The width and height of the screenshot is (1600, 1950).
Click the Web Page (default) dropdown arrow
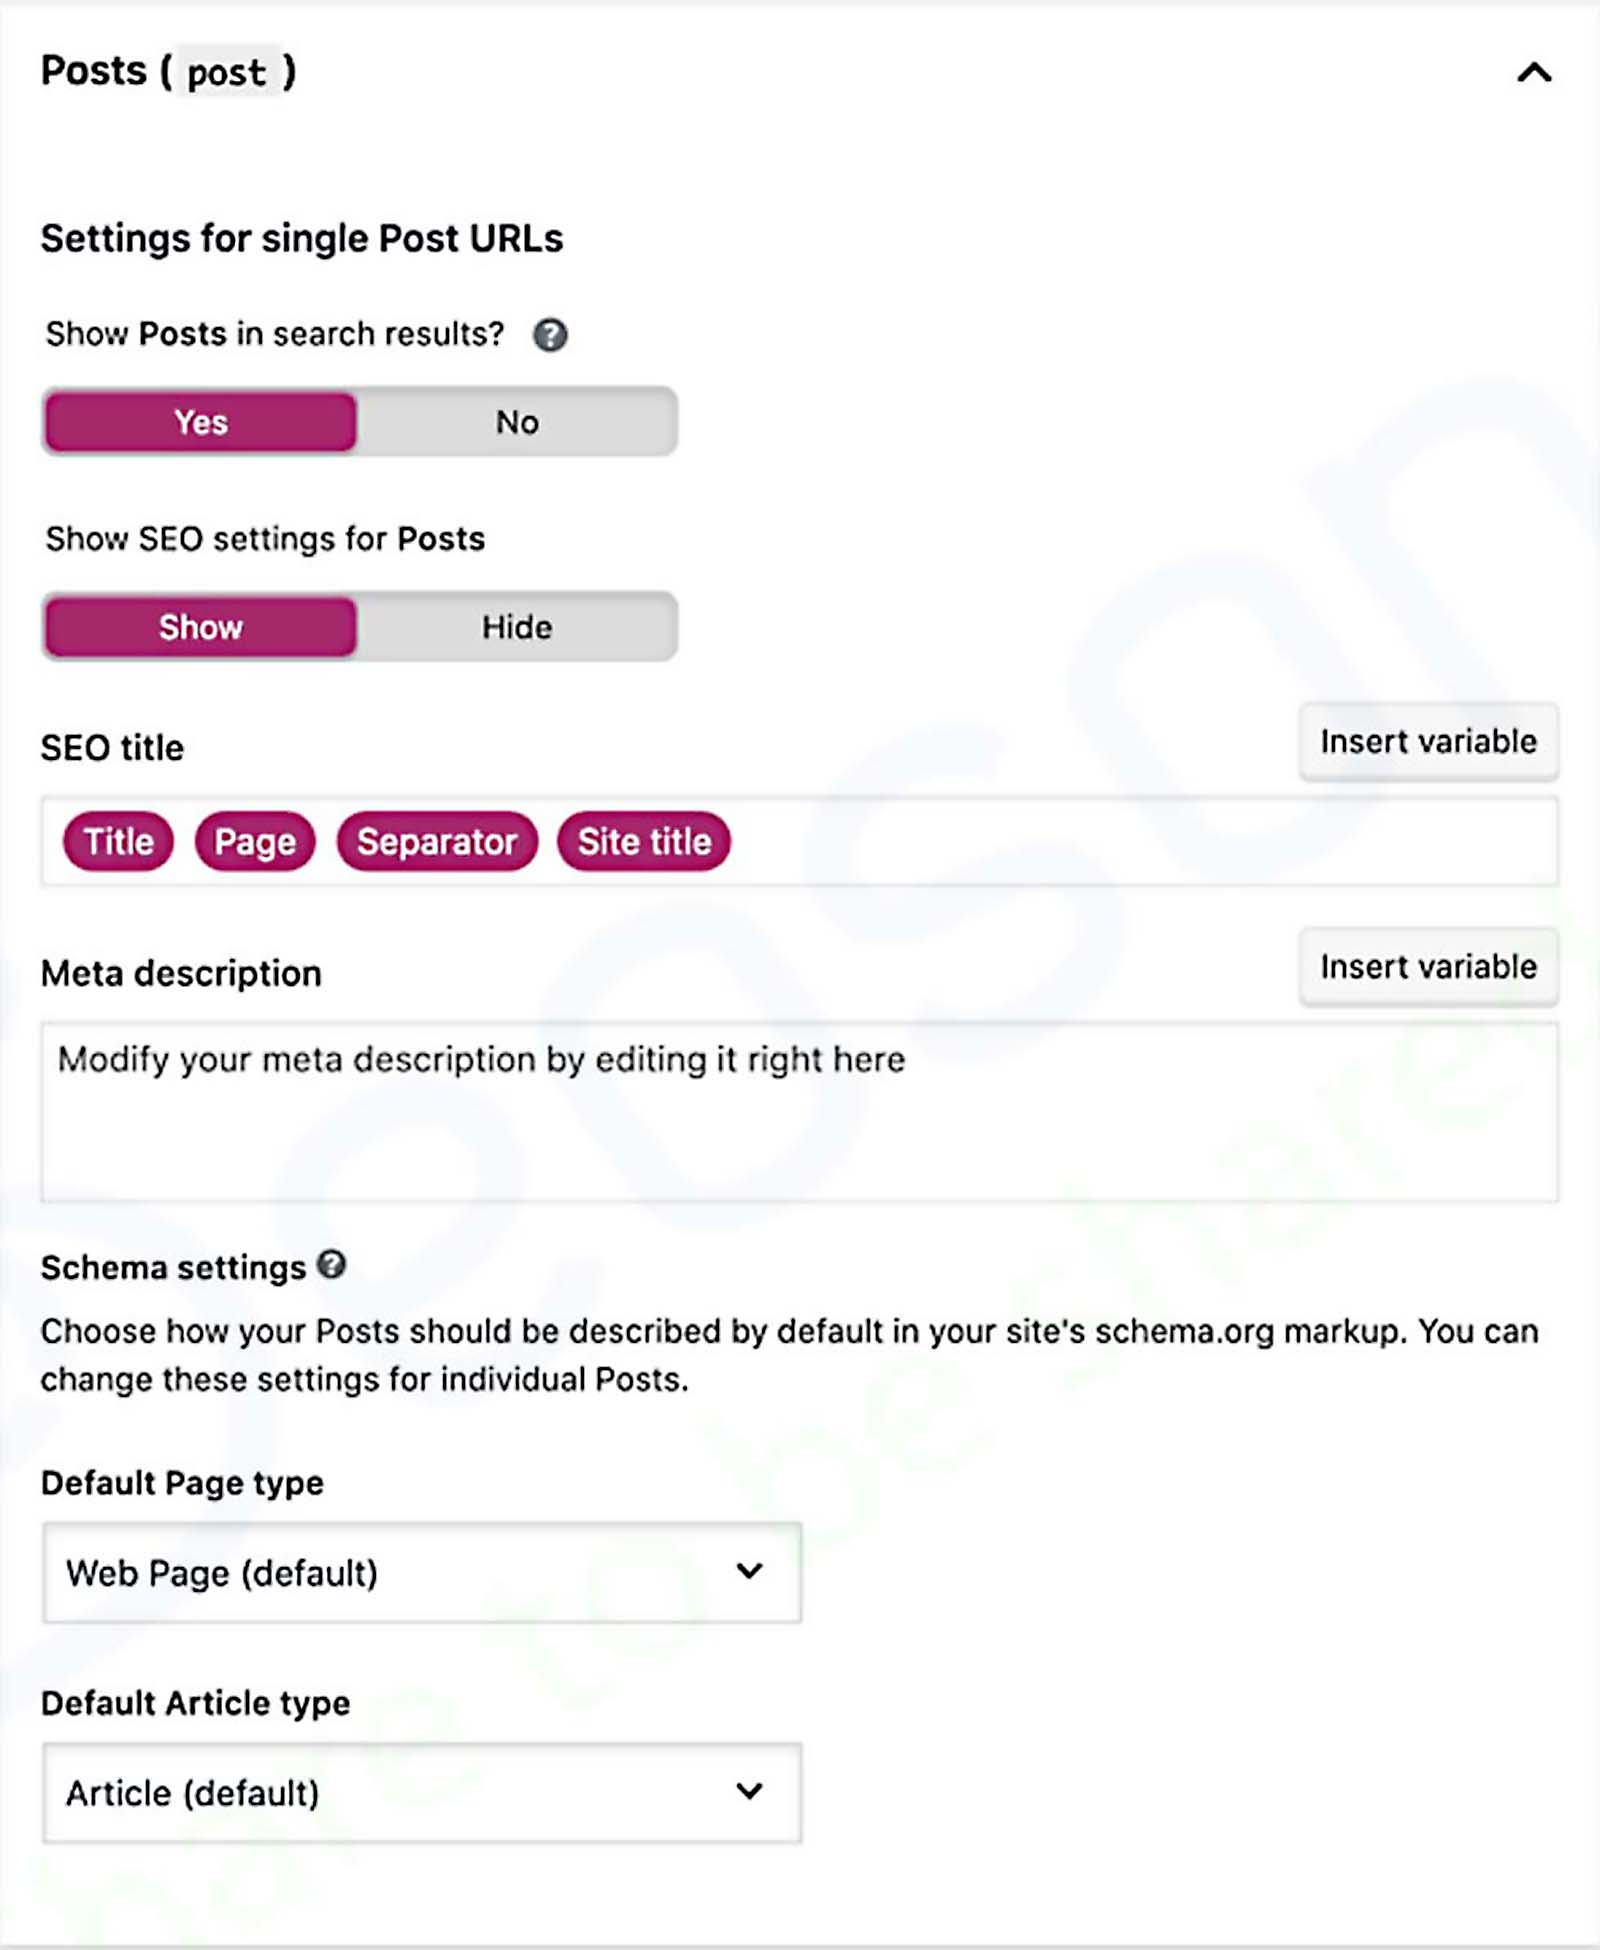pyautogui.click(x=749, y=1571)
